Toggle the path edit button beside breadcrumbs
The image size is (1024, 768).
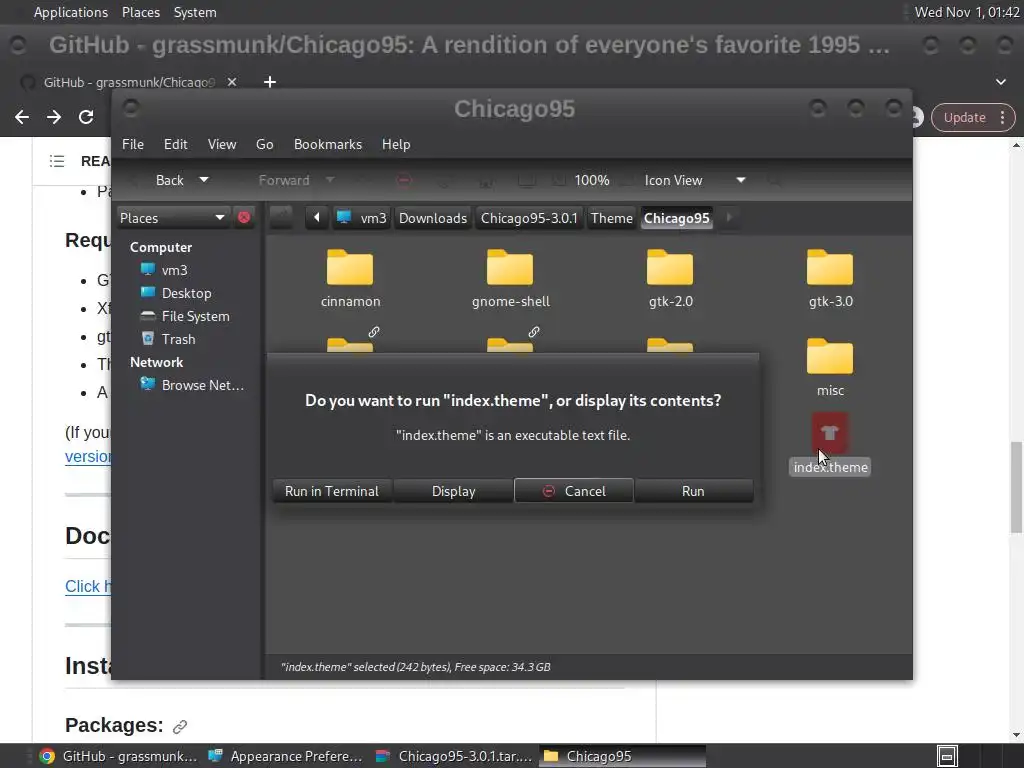point(281,217)
